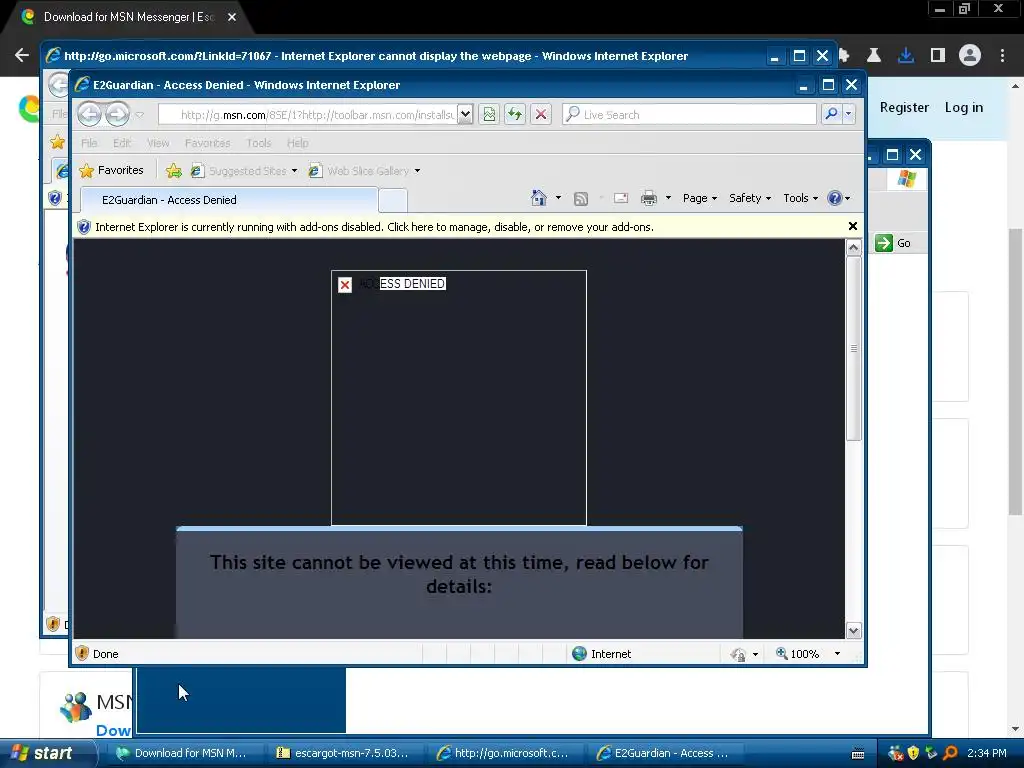Close the Download for MSN Messenger Chrome tab
The height and width of the screenshot is (768, 1024).
pos(232,17)
